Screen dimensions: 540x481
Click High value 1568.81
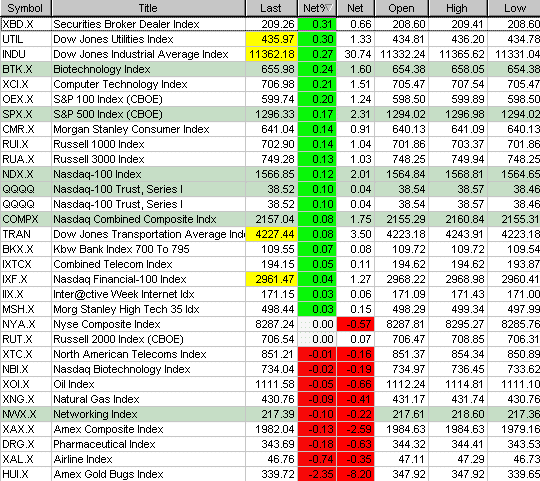click(x=458, y=174)
